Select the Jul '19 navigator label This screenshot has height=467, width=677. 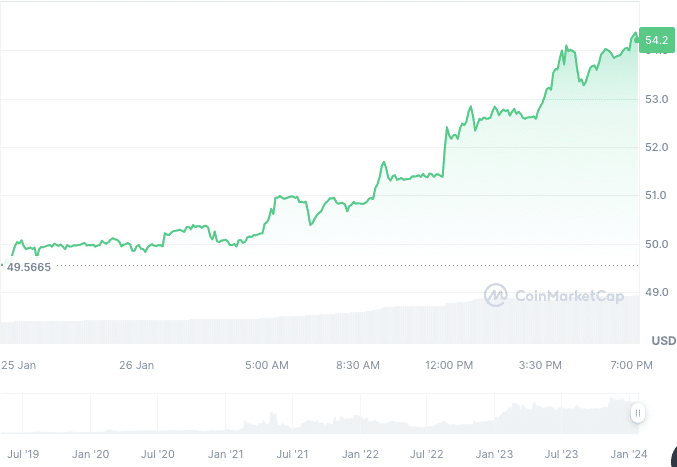22,454
